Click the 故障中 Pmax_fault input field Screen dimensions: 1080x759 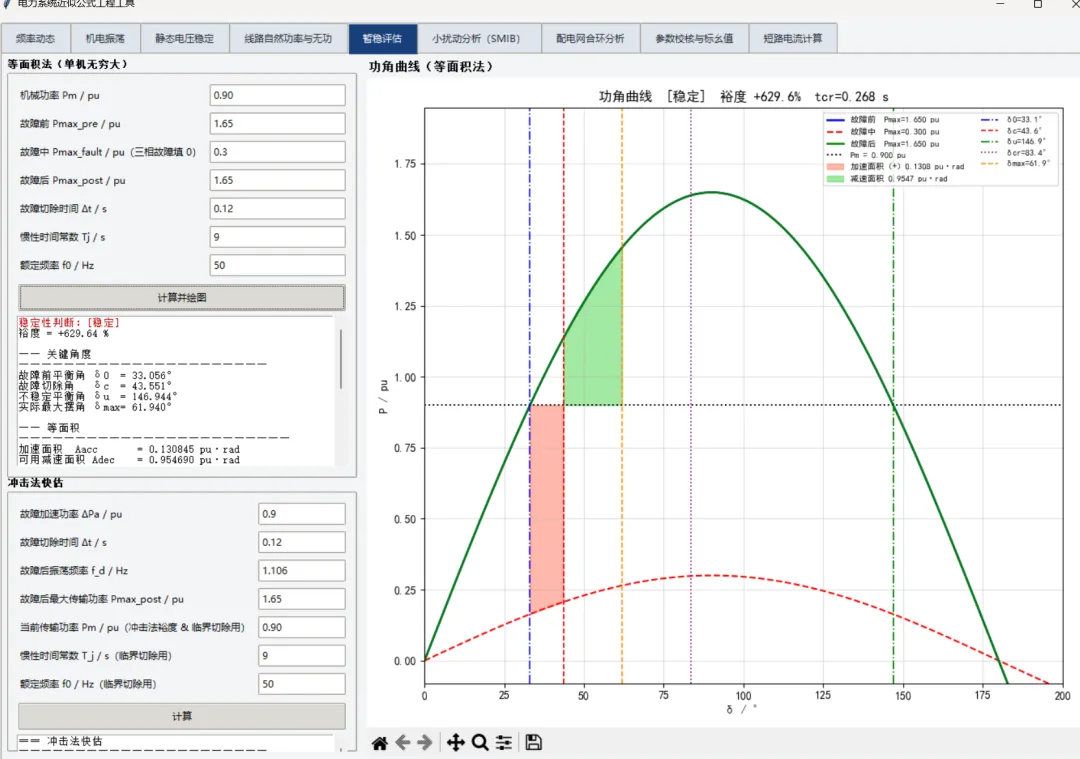(x=278, y=152)
